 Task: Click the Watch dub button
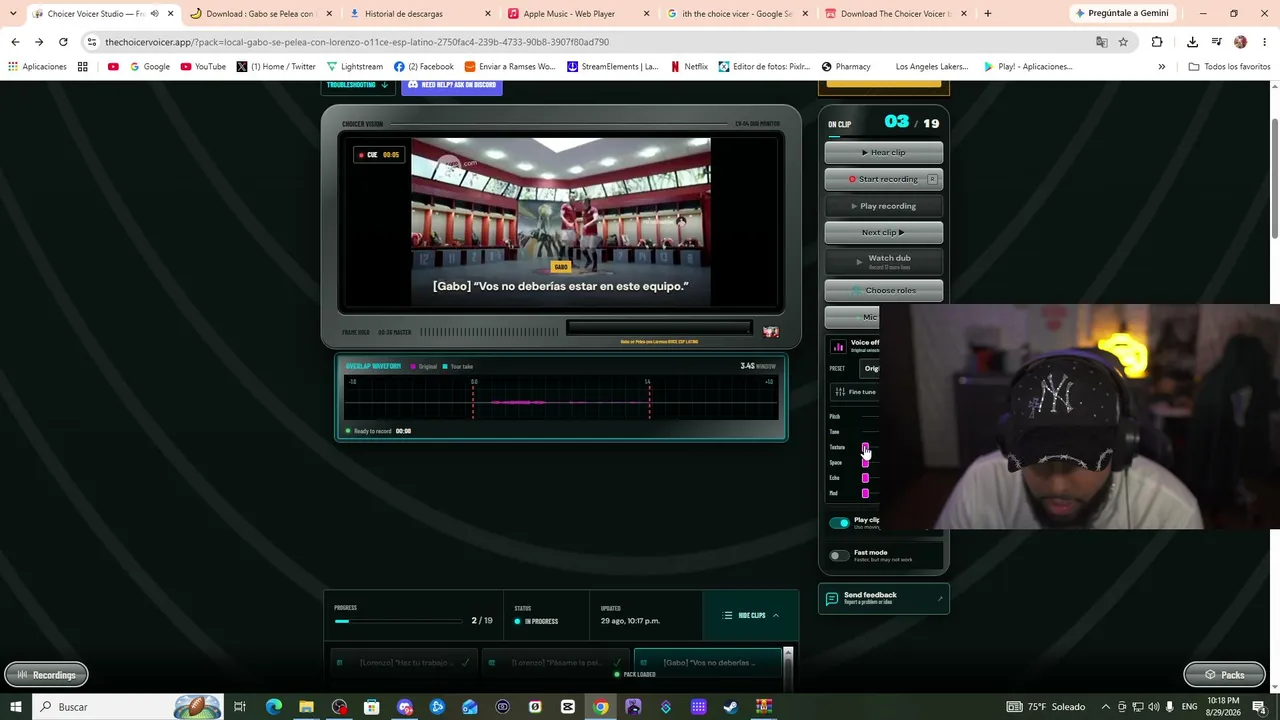click(884, 261)
